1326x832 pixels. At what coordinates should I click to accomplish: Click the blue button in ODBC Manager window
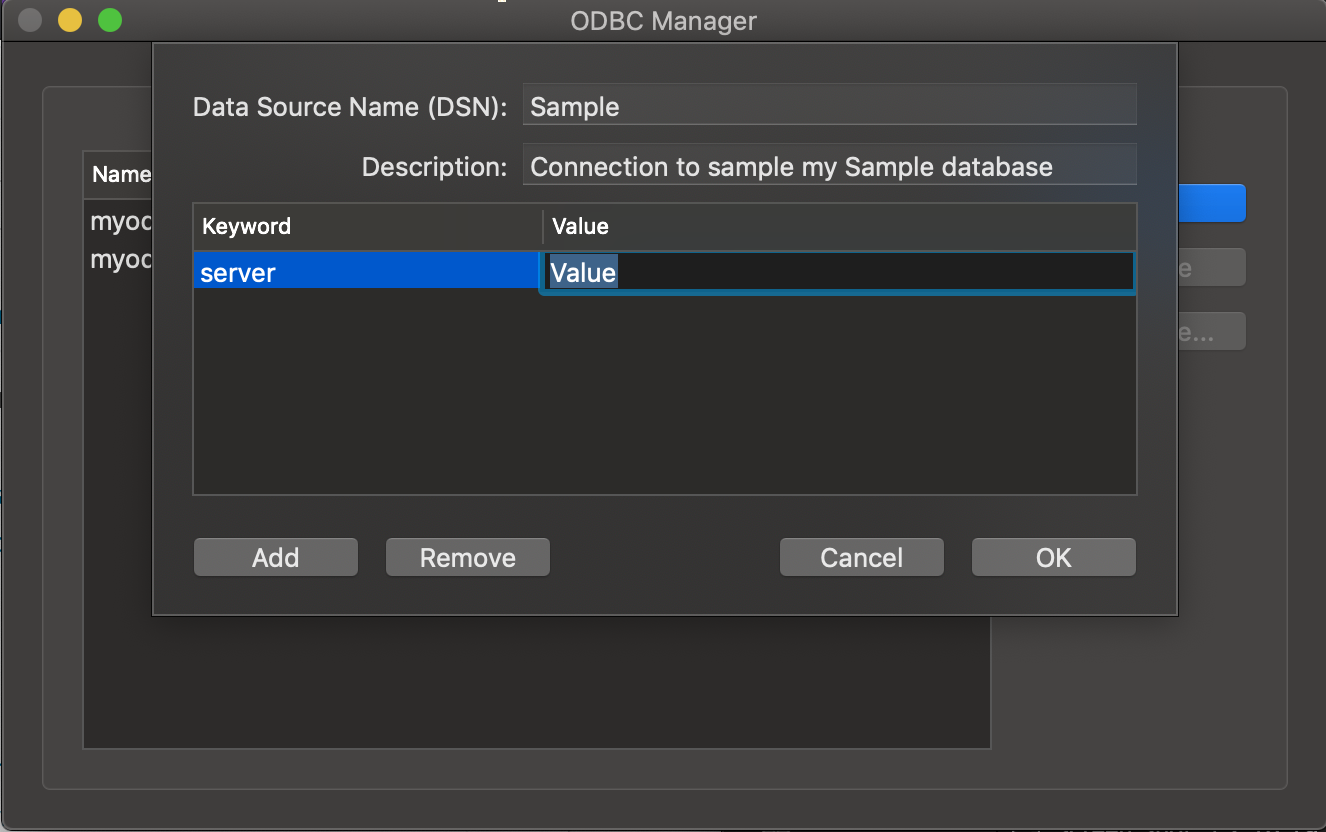(x=1211, y=203)
